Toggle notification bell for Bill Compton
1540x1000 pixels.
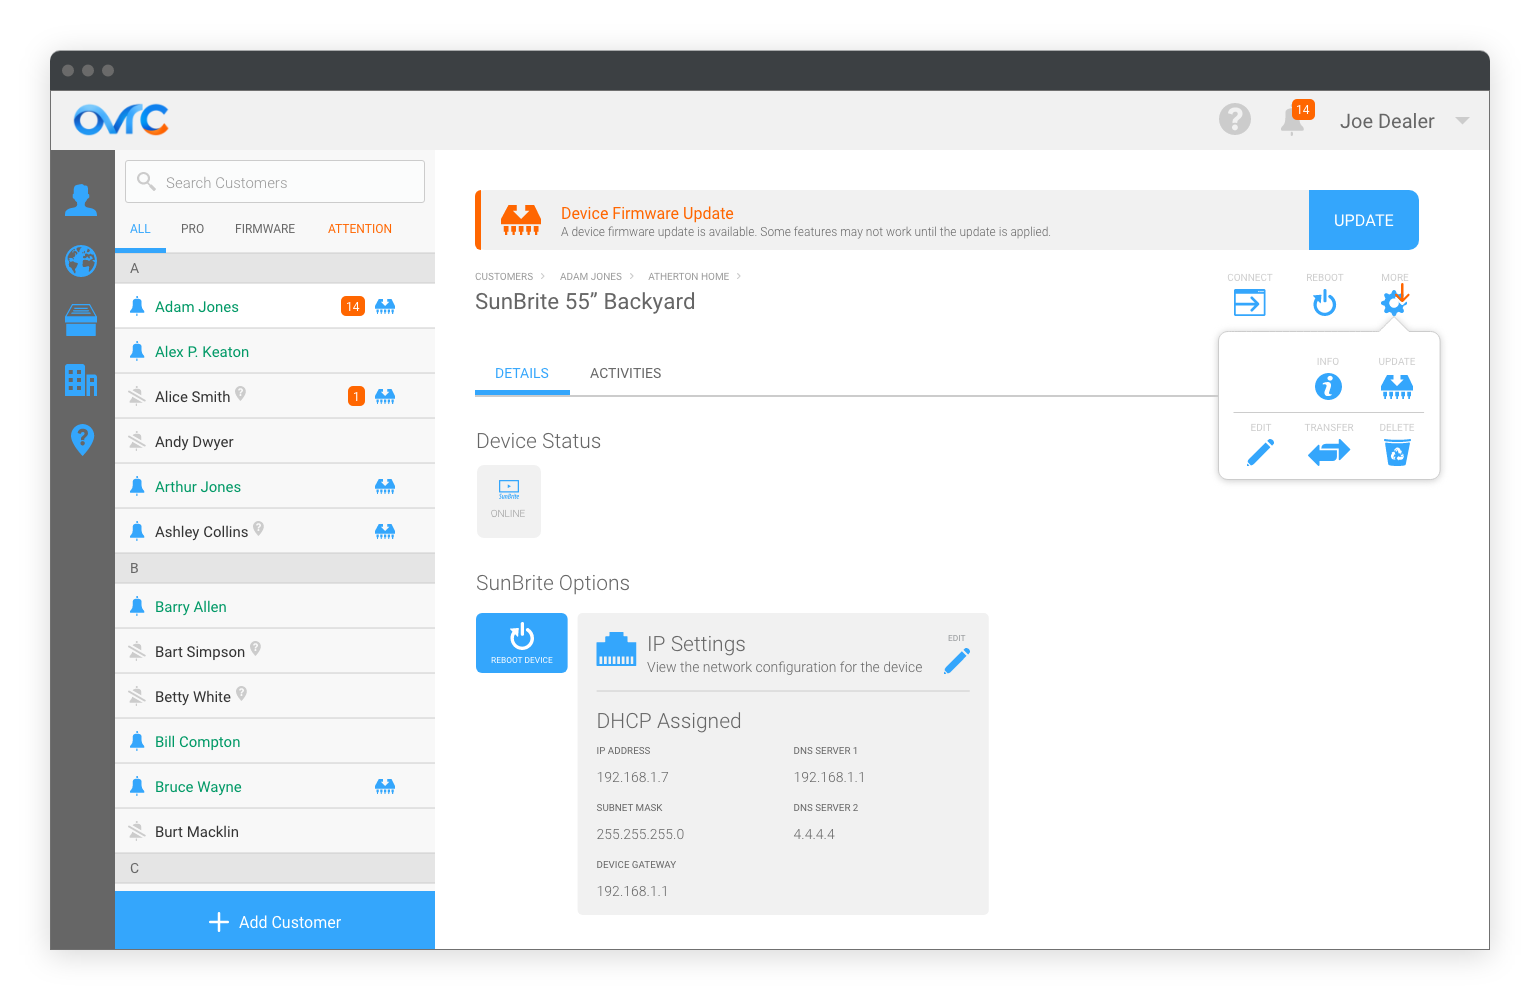(x=137, y=741)
